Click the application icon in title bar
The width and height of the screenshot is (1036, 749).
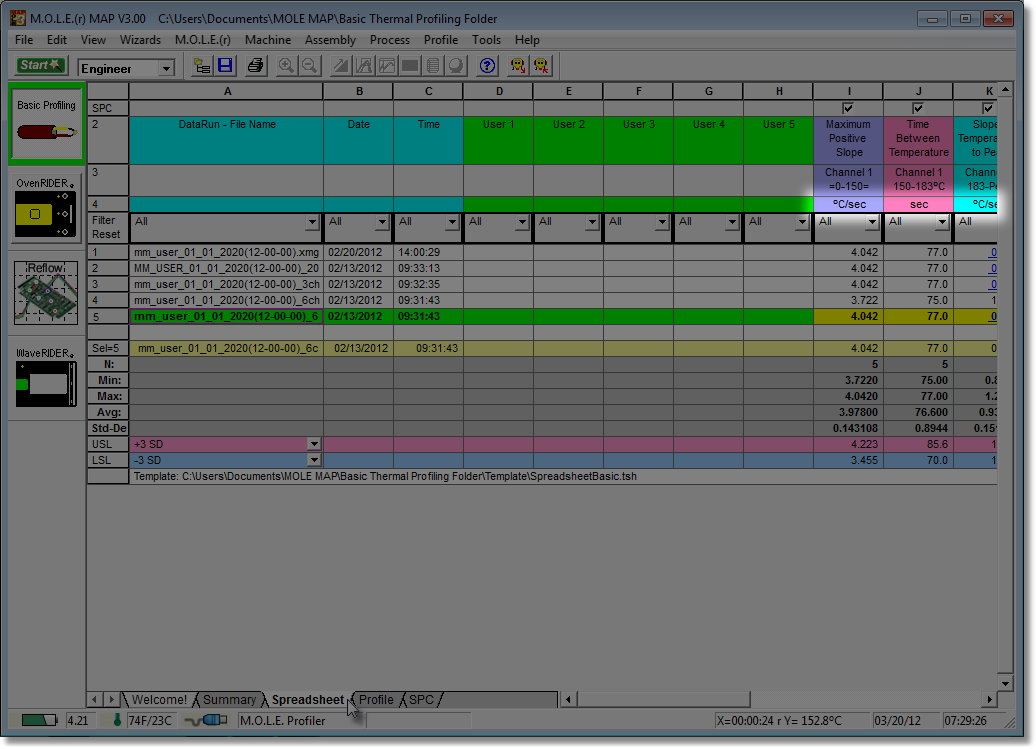coord(18,18)
